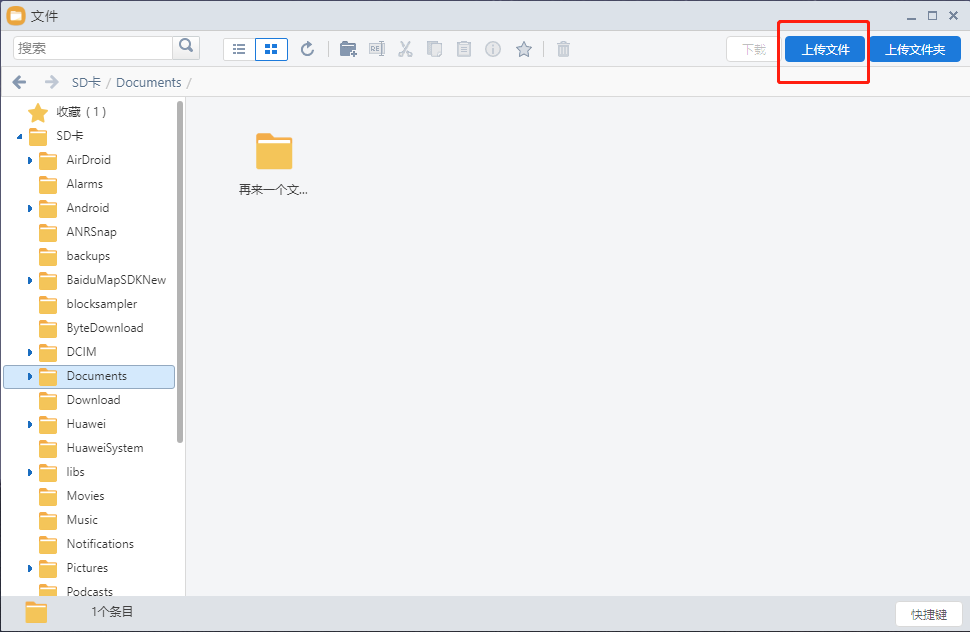Click the scissors cut icon
970x632 pixels.
(405, 49)
